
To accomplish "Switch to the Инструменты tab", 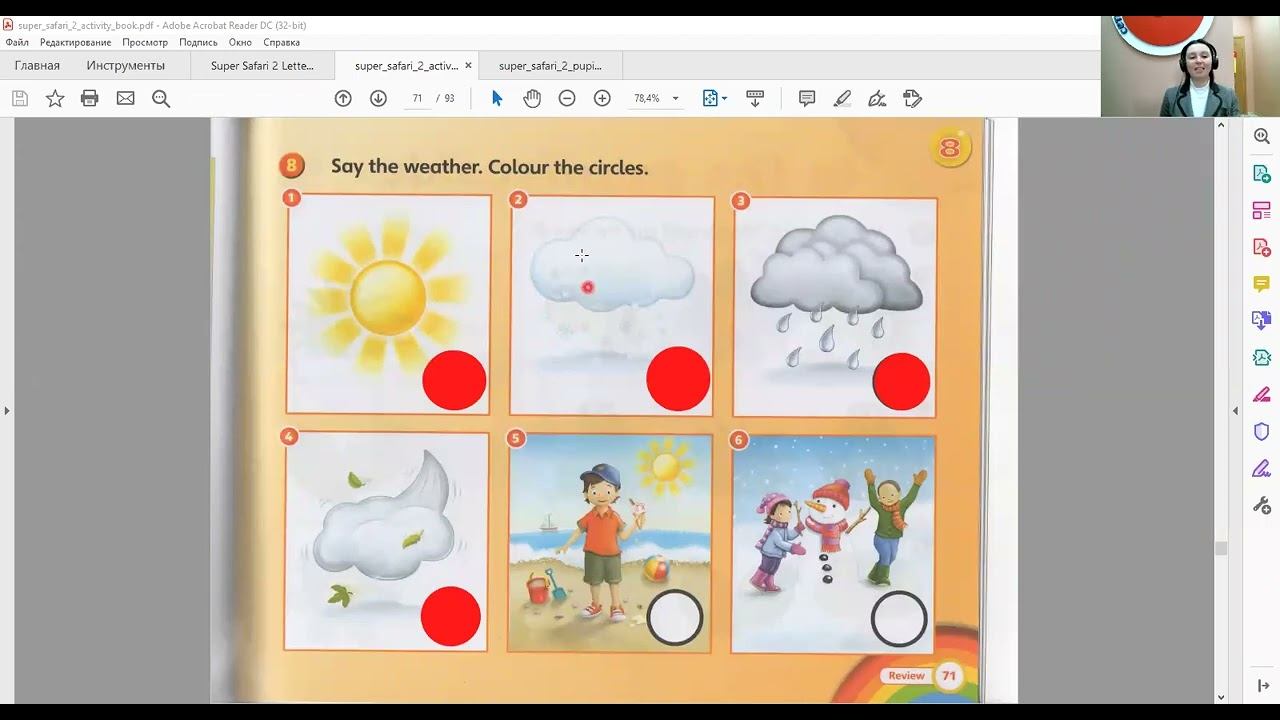I will [x=126, y=65].
